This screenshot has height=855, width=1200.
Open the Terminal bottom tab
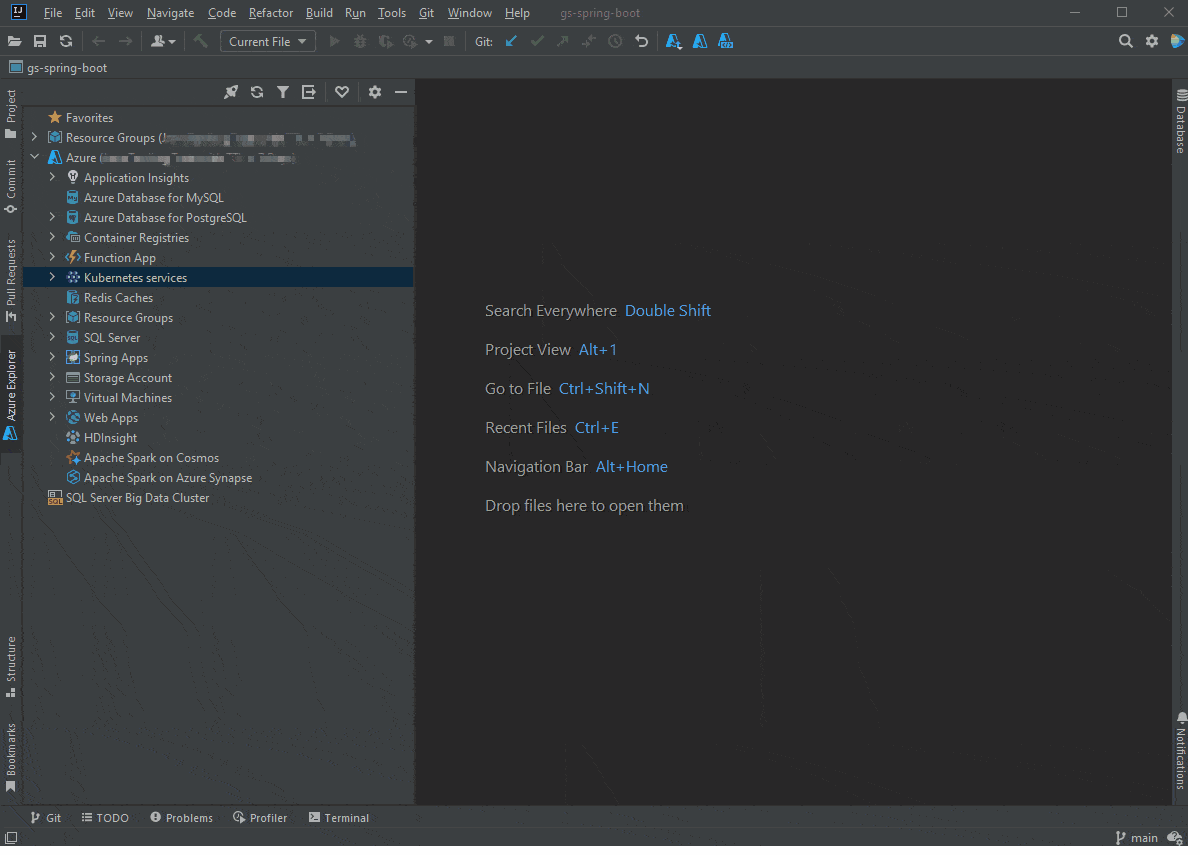tap(339, 818)
